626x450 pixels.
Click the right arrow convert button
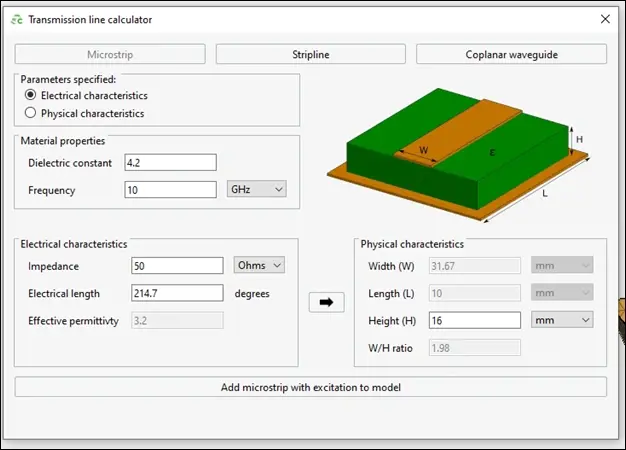point(327,302)
